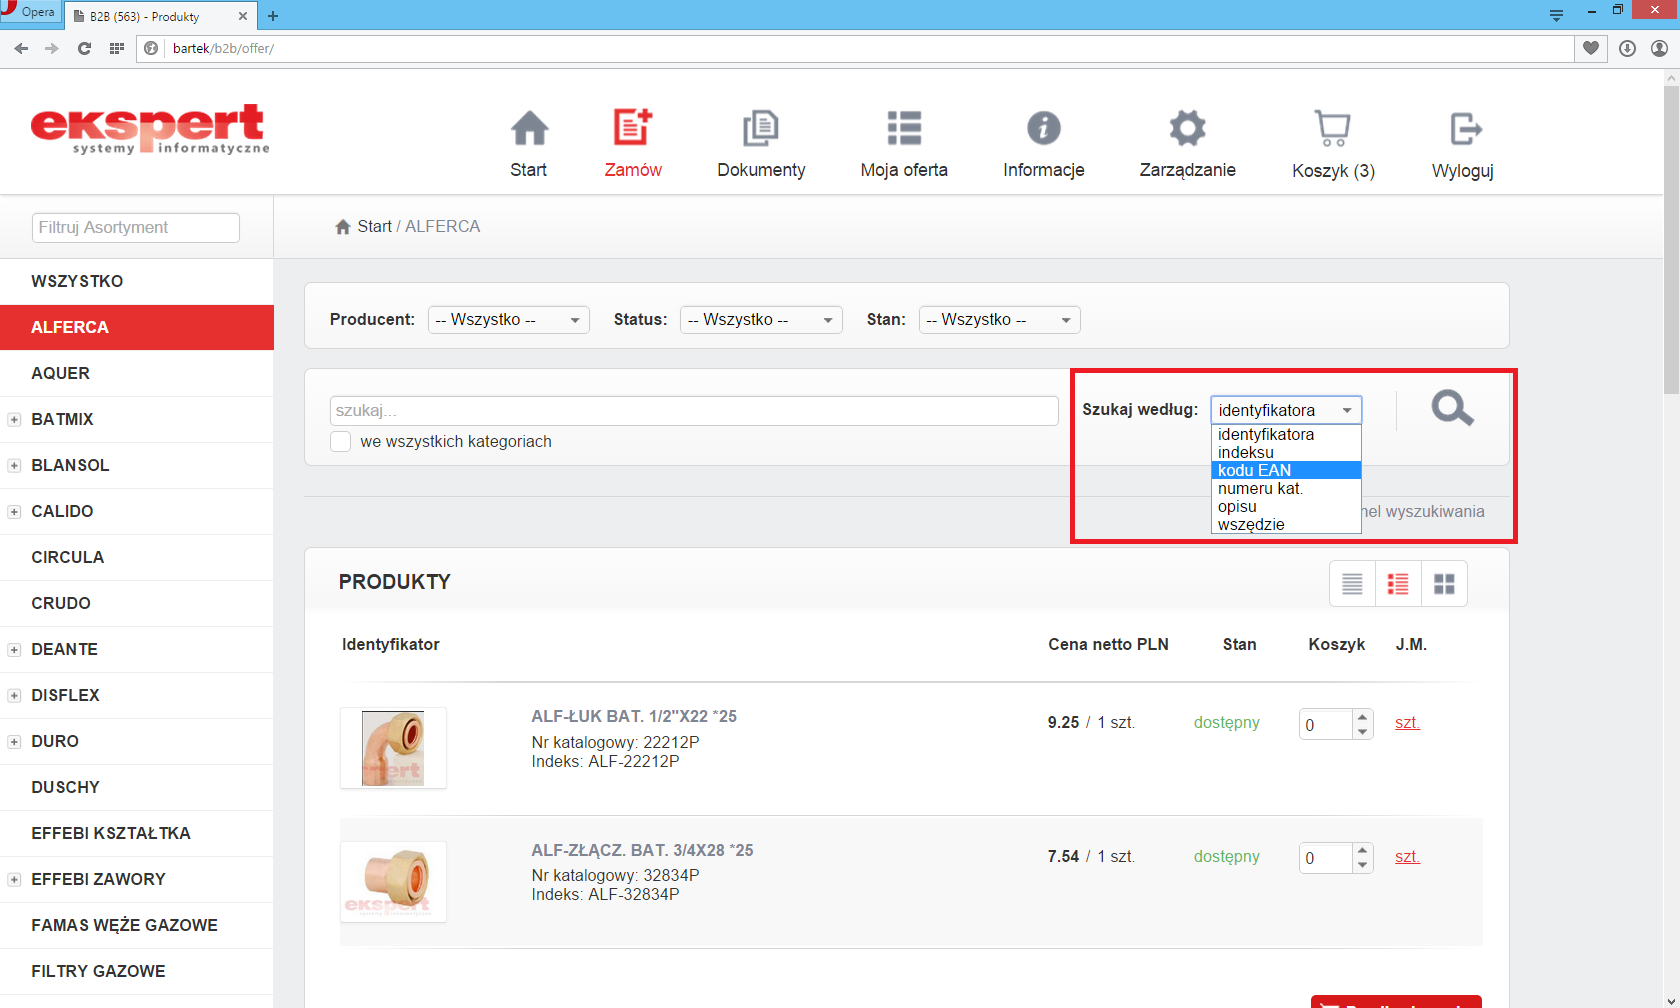1680x1008 pixels.
Task: Collapse the 'Szukaj według' combo box
Action: pos(1286,410)
